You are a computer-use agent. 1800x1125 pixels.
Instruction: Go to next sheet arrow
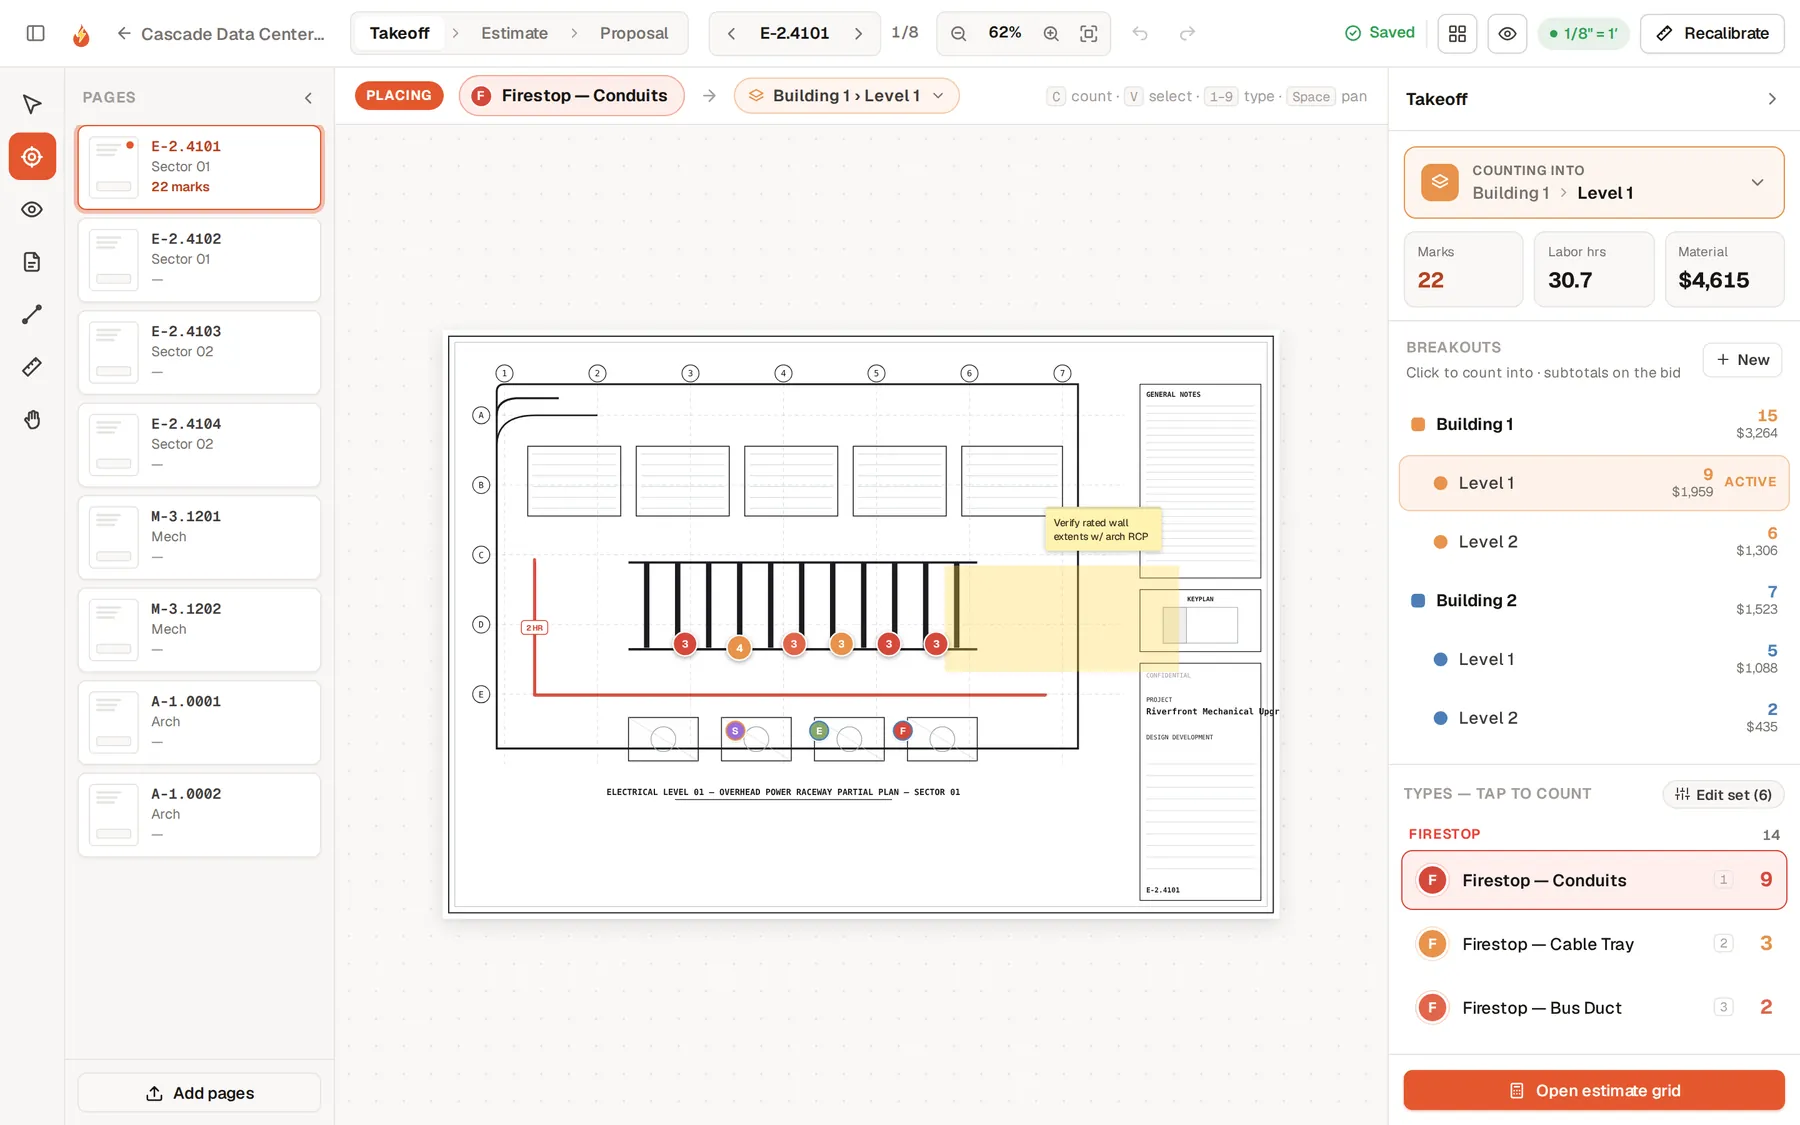pos(858,33)
